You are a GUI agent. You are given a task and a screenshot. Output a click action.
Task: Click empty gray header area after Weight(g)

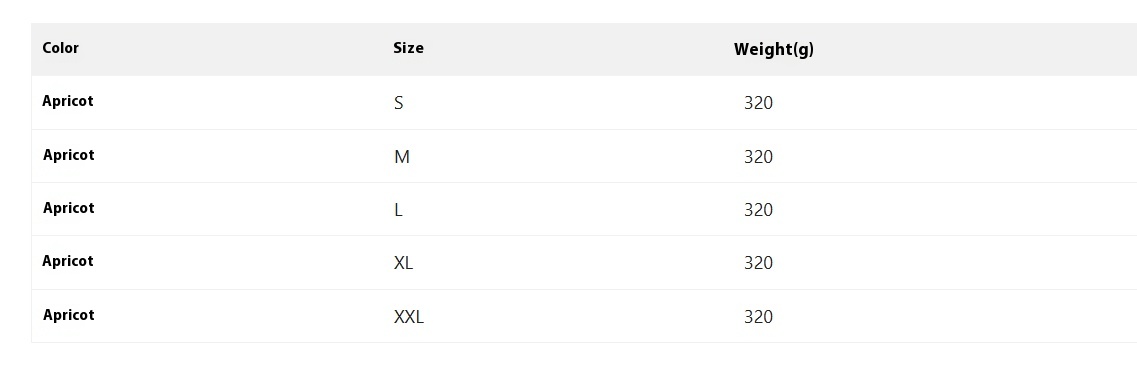click(x=975, y=49)
